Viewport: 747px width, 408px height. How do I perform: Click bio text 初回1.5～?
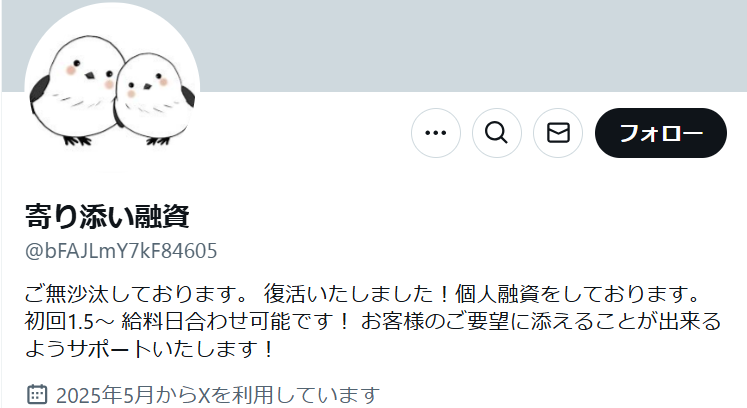click(69, 322)
